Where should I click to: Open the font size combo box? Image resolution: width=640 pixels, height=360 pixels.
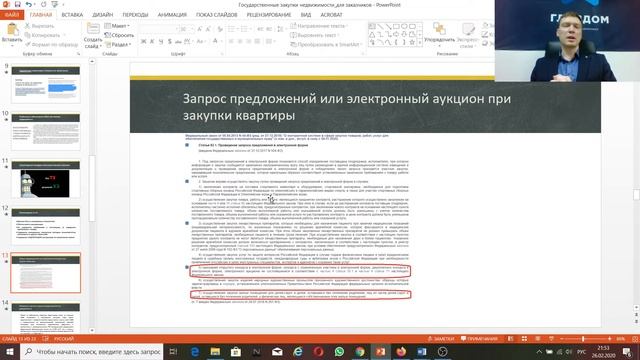[x=187, y=29]
